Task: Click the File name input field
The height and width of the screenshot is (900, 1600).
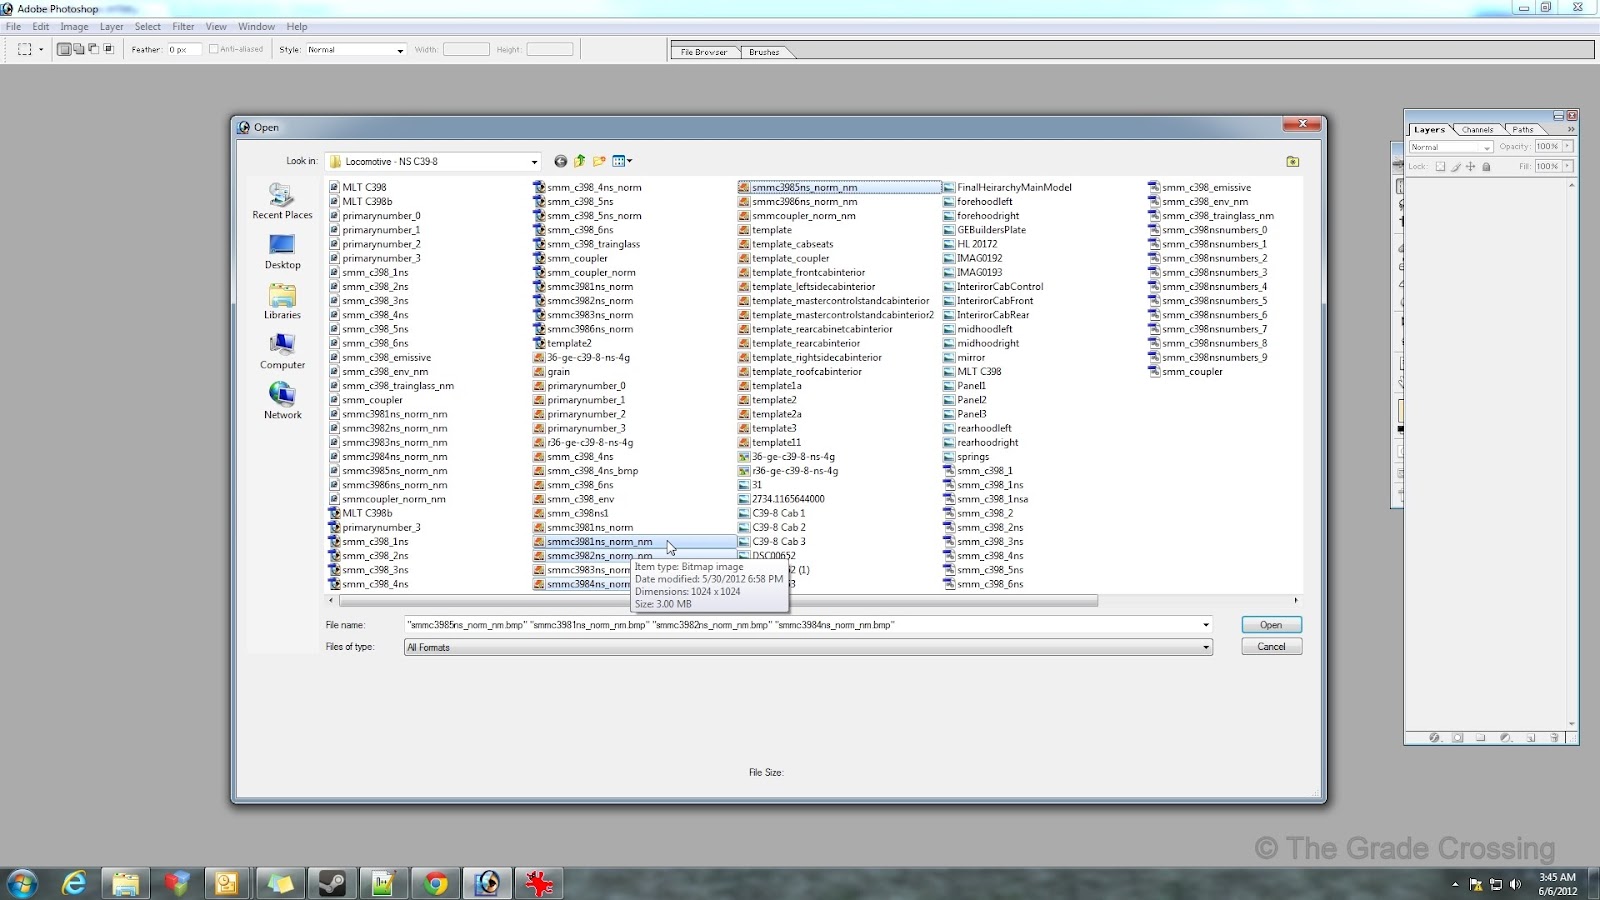Action: pos(801,625)
